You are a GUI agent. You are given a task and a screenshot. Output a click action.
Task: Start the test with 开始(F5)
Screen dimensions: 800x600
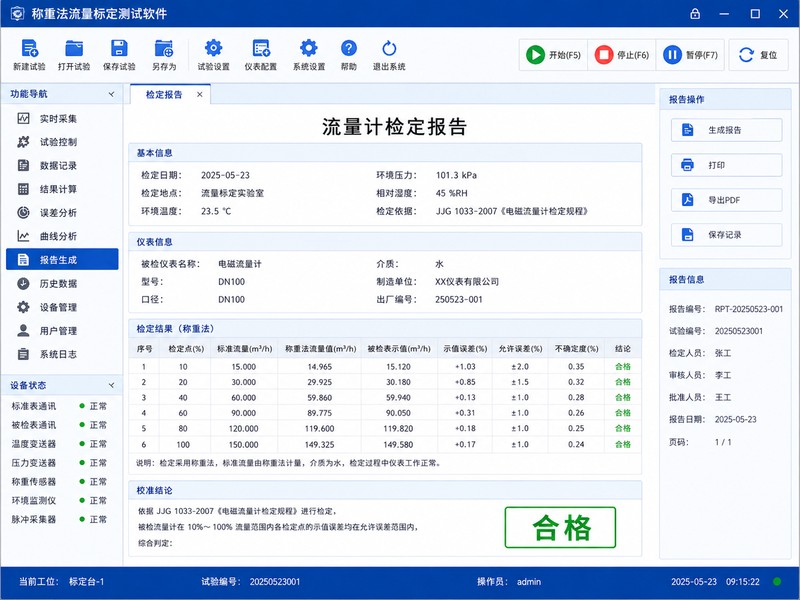click(x=554, y=55)
